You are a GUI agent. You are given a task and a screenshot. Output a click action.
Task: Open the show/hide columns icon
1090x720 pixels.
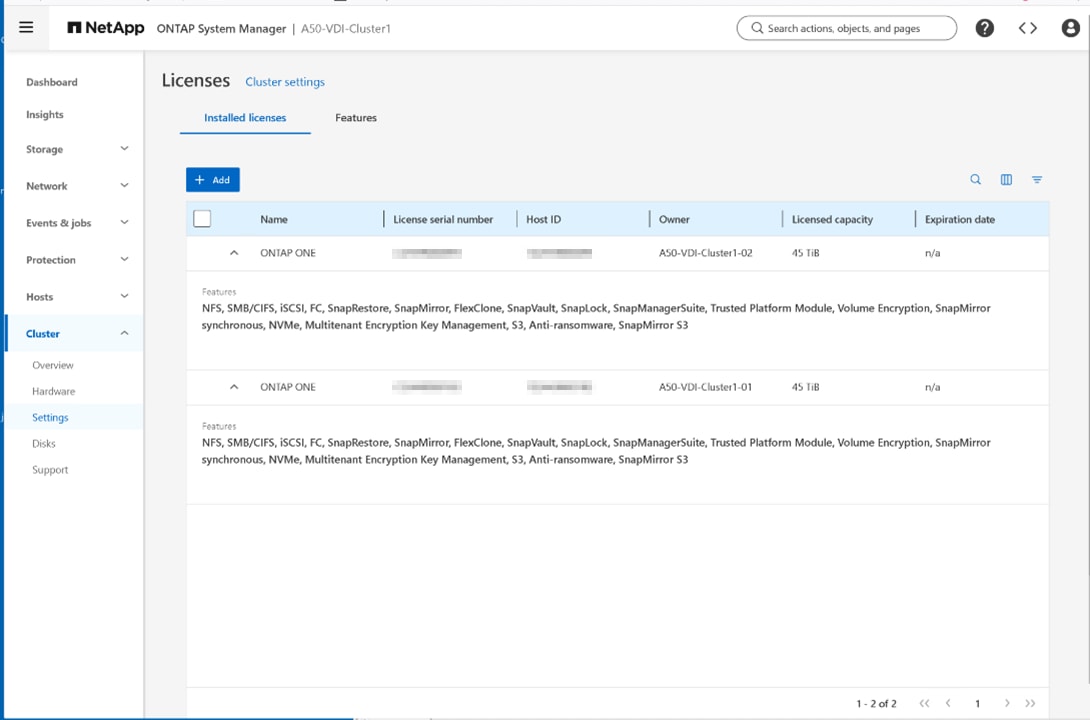pos(1006,179)
